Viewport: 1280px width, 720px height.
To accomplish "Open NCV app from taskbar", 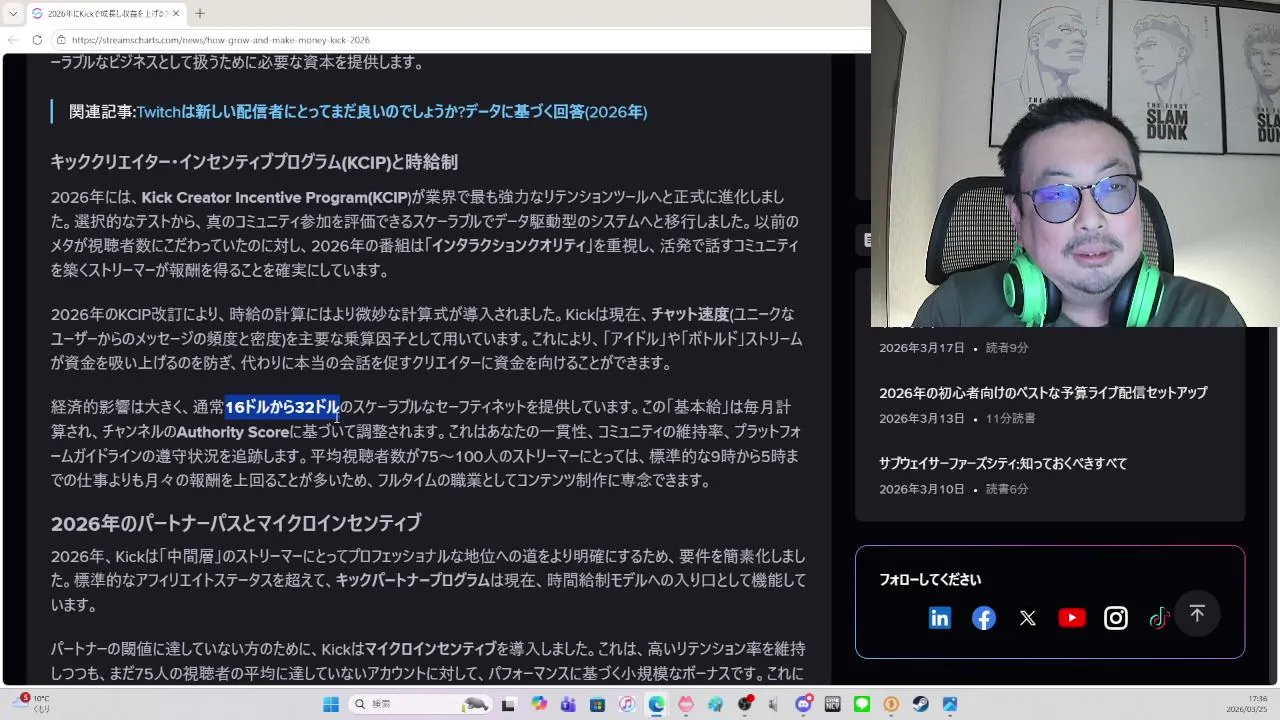I will [832, 704].
